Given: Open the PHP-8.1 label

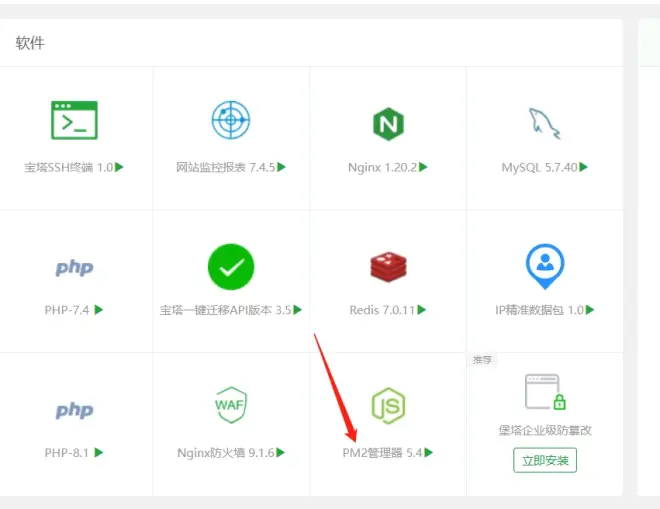Looking at the screenshot, I should click(67, 453).
